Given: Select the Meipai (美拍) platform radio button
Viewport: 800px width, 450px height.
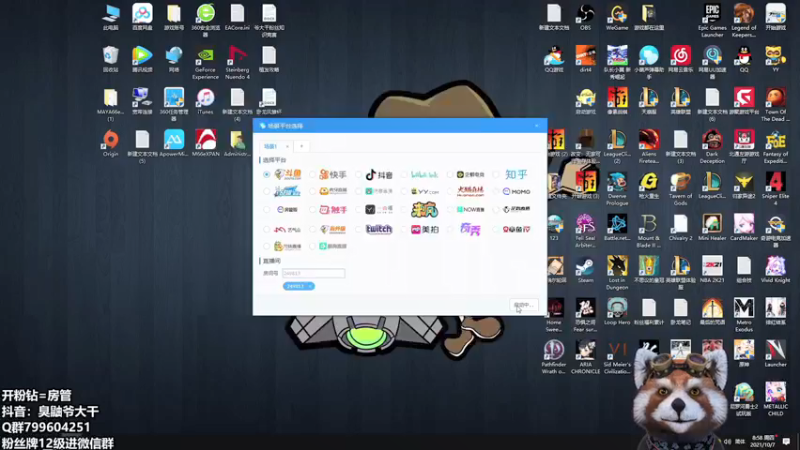Looking at the screenshot, I should (x=404, y=230).
